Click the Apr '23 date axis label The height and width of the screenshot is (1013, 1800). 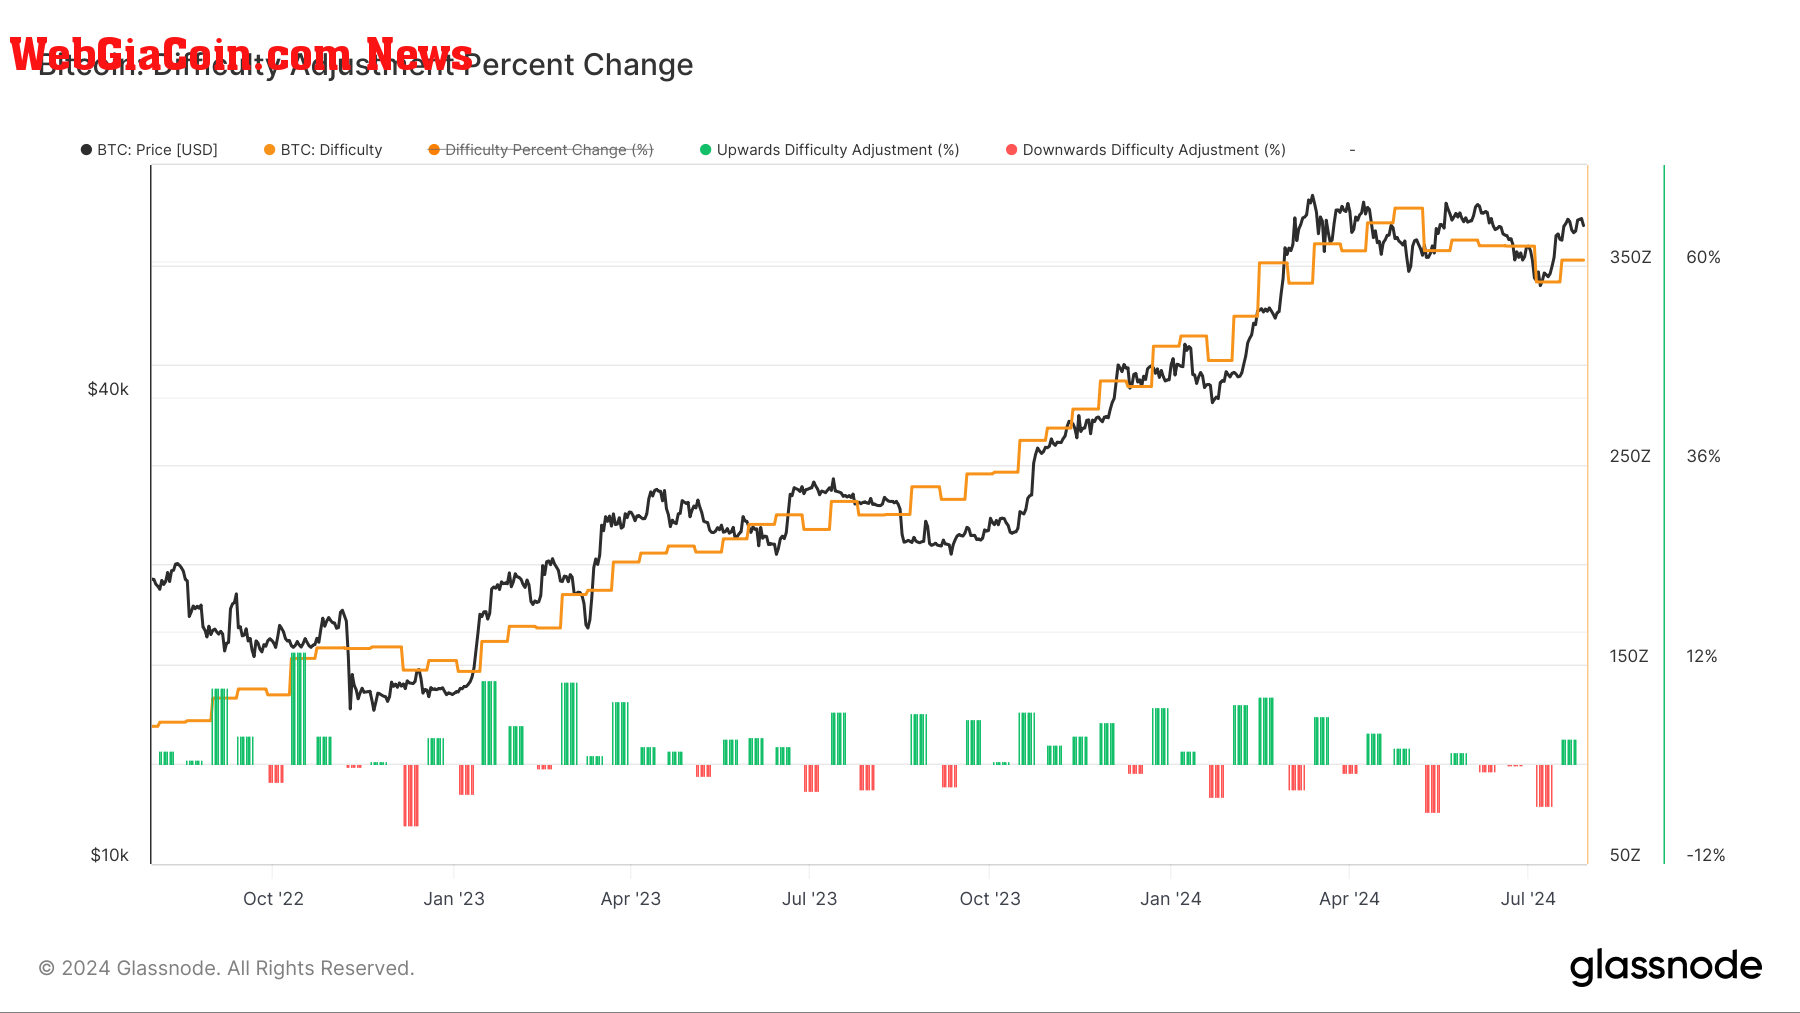click(631, 899)
